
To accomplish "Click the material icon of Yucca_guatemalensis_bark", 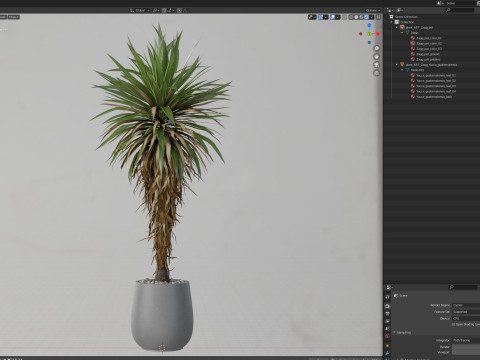I will point(413,97).
